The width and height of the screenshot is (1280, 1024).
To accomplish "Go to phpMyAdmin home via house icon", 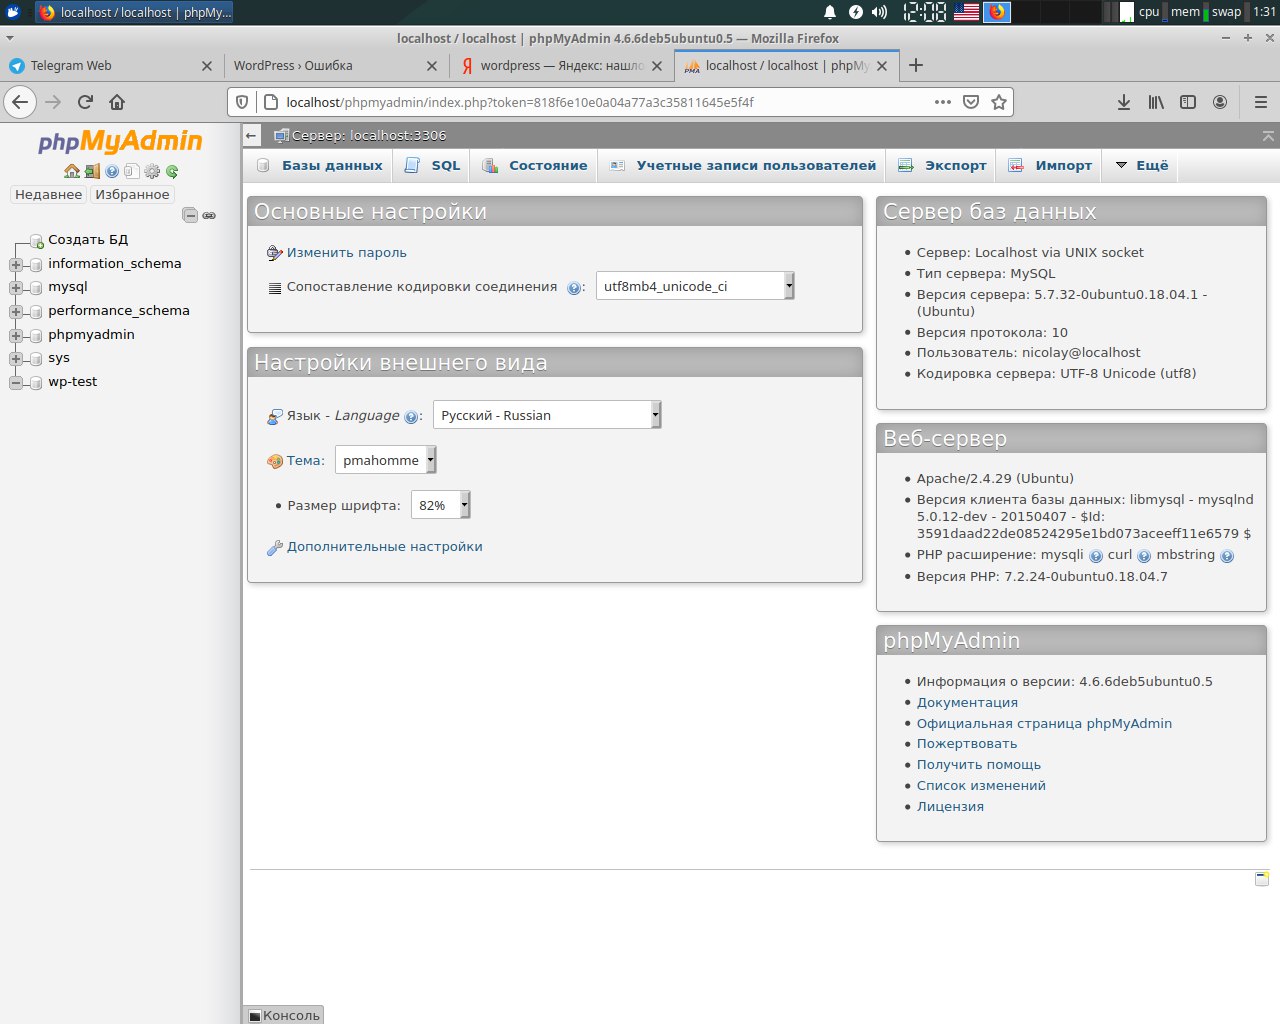I will coord(72,171).
